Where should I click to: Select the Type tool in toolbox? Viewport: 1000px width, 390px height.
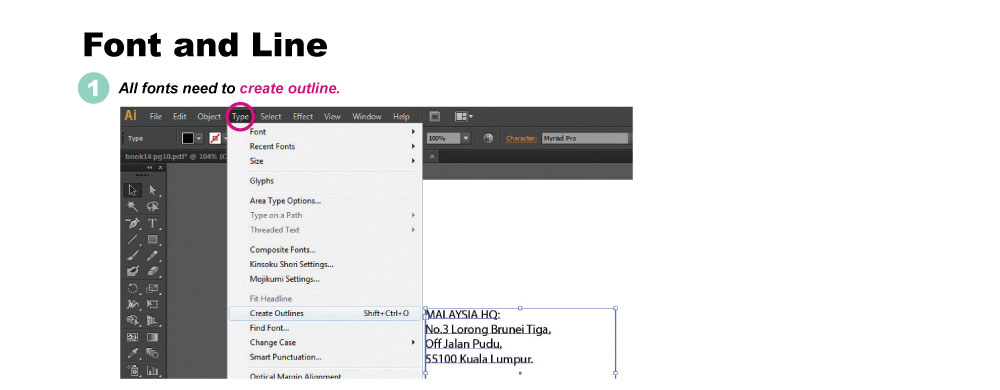(x=153, y=223)
